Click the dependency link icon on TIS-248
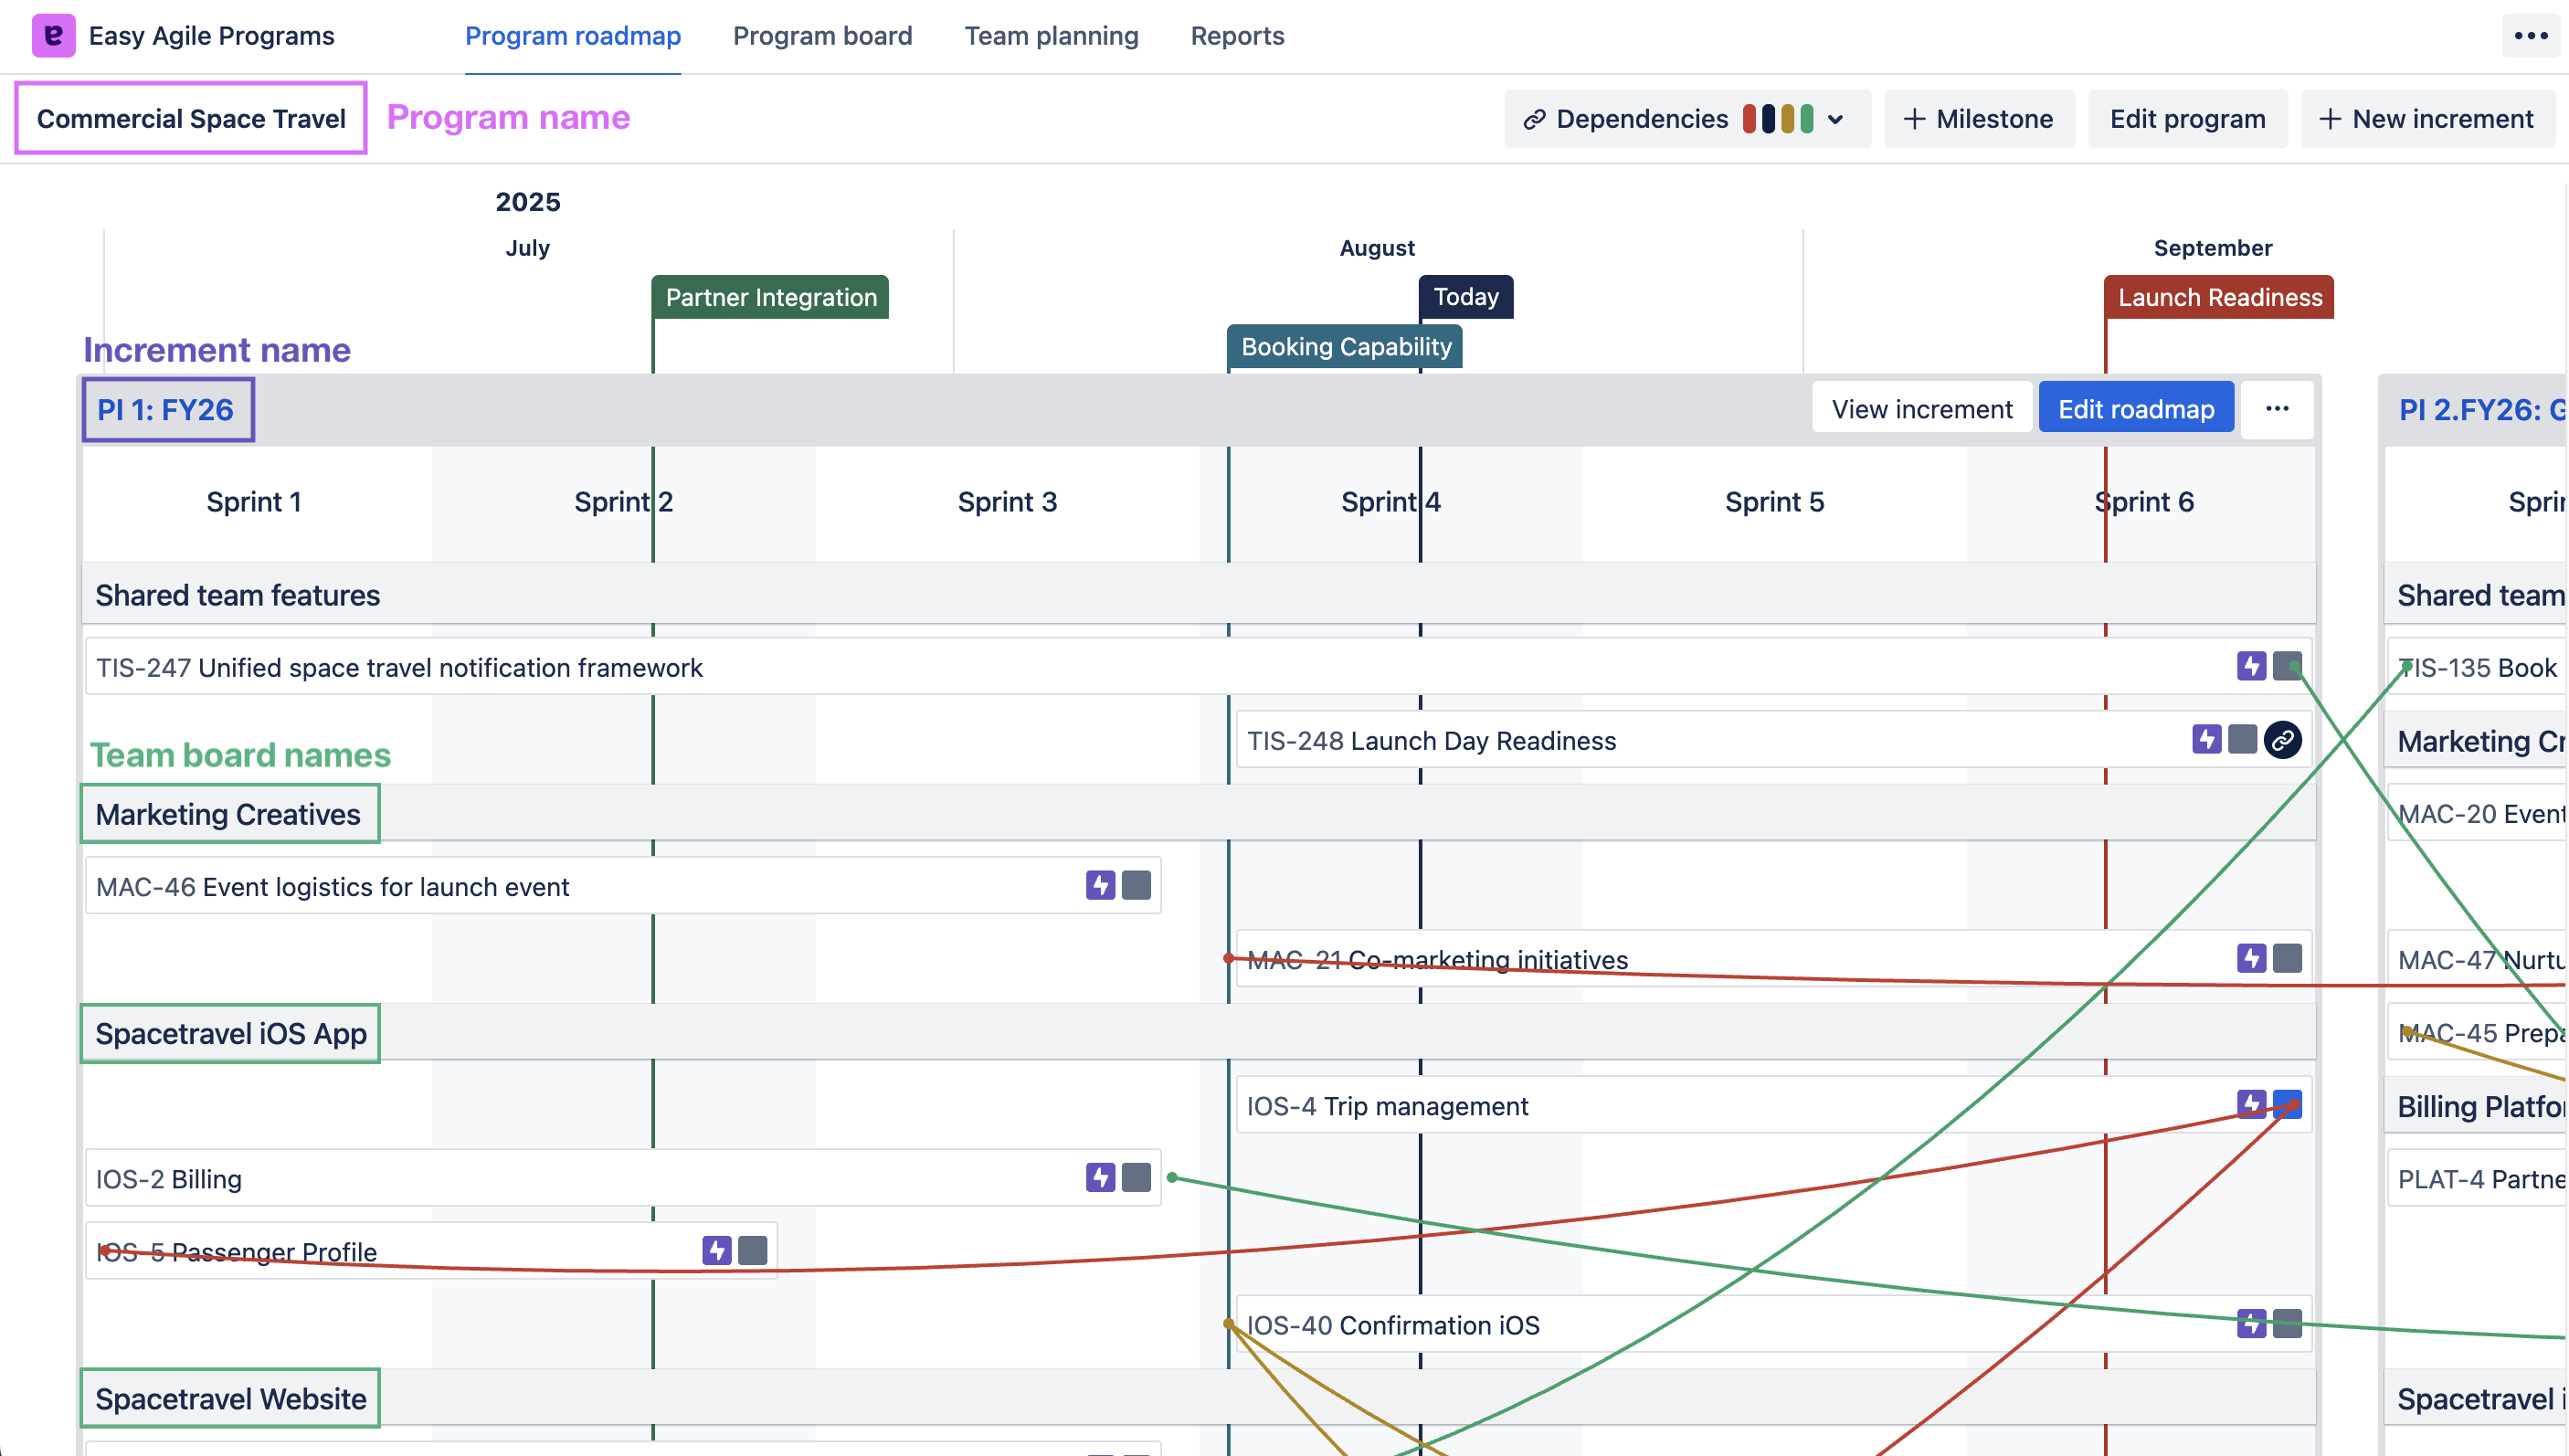The height and width of the screenshot is (1456, 2569). click(2283, 740)
